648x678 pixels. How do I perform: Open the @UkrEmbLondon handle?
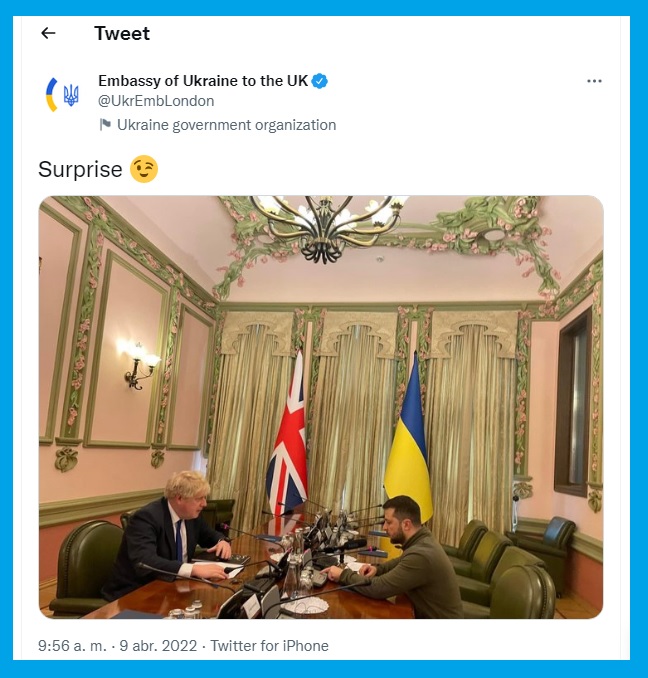pos(156,101)
